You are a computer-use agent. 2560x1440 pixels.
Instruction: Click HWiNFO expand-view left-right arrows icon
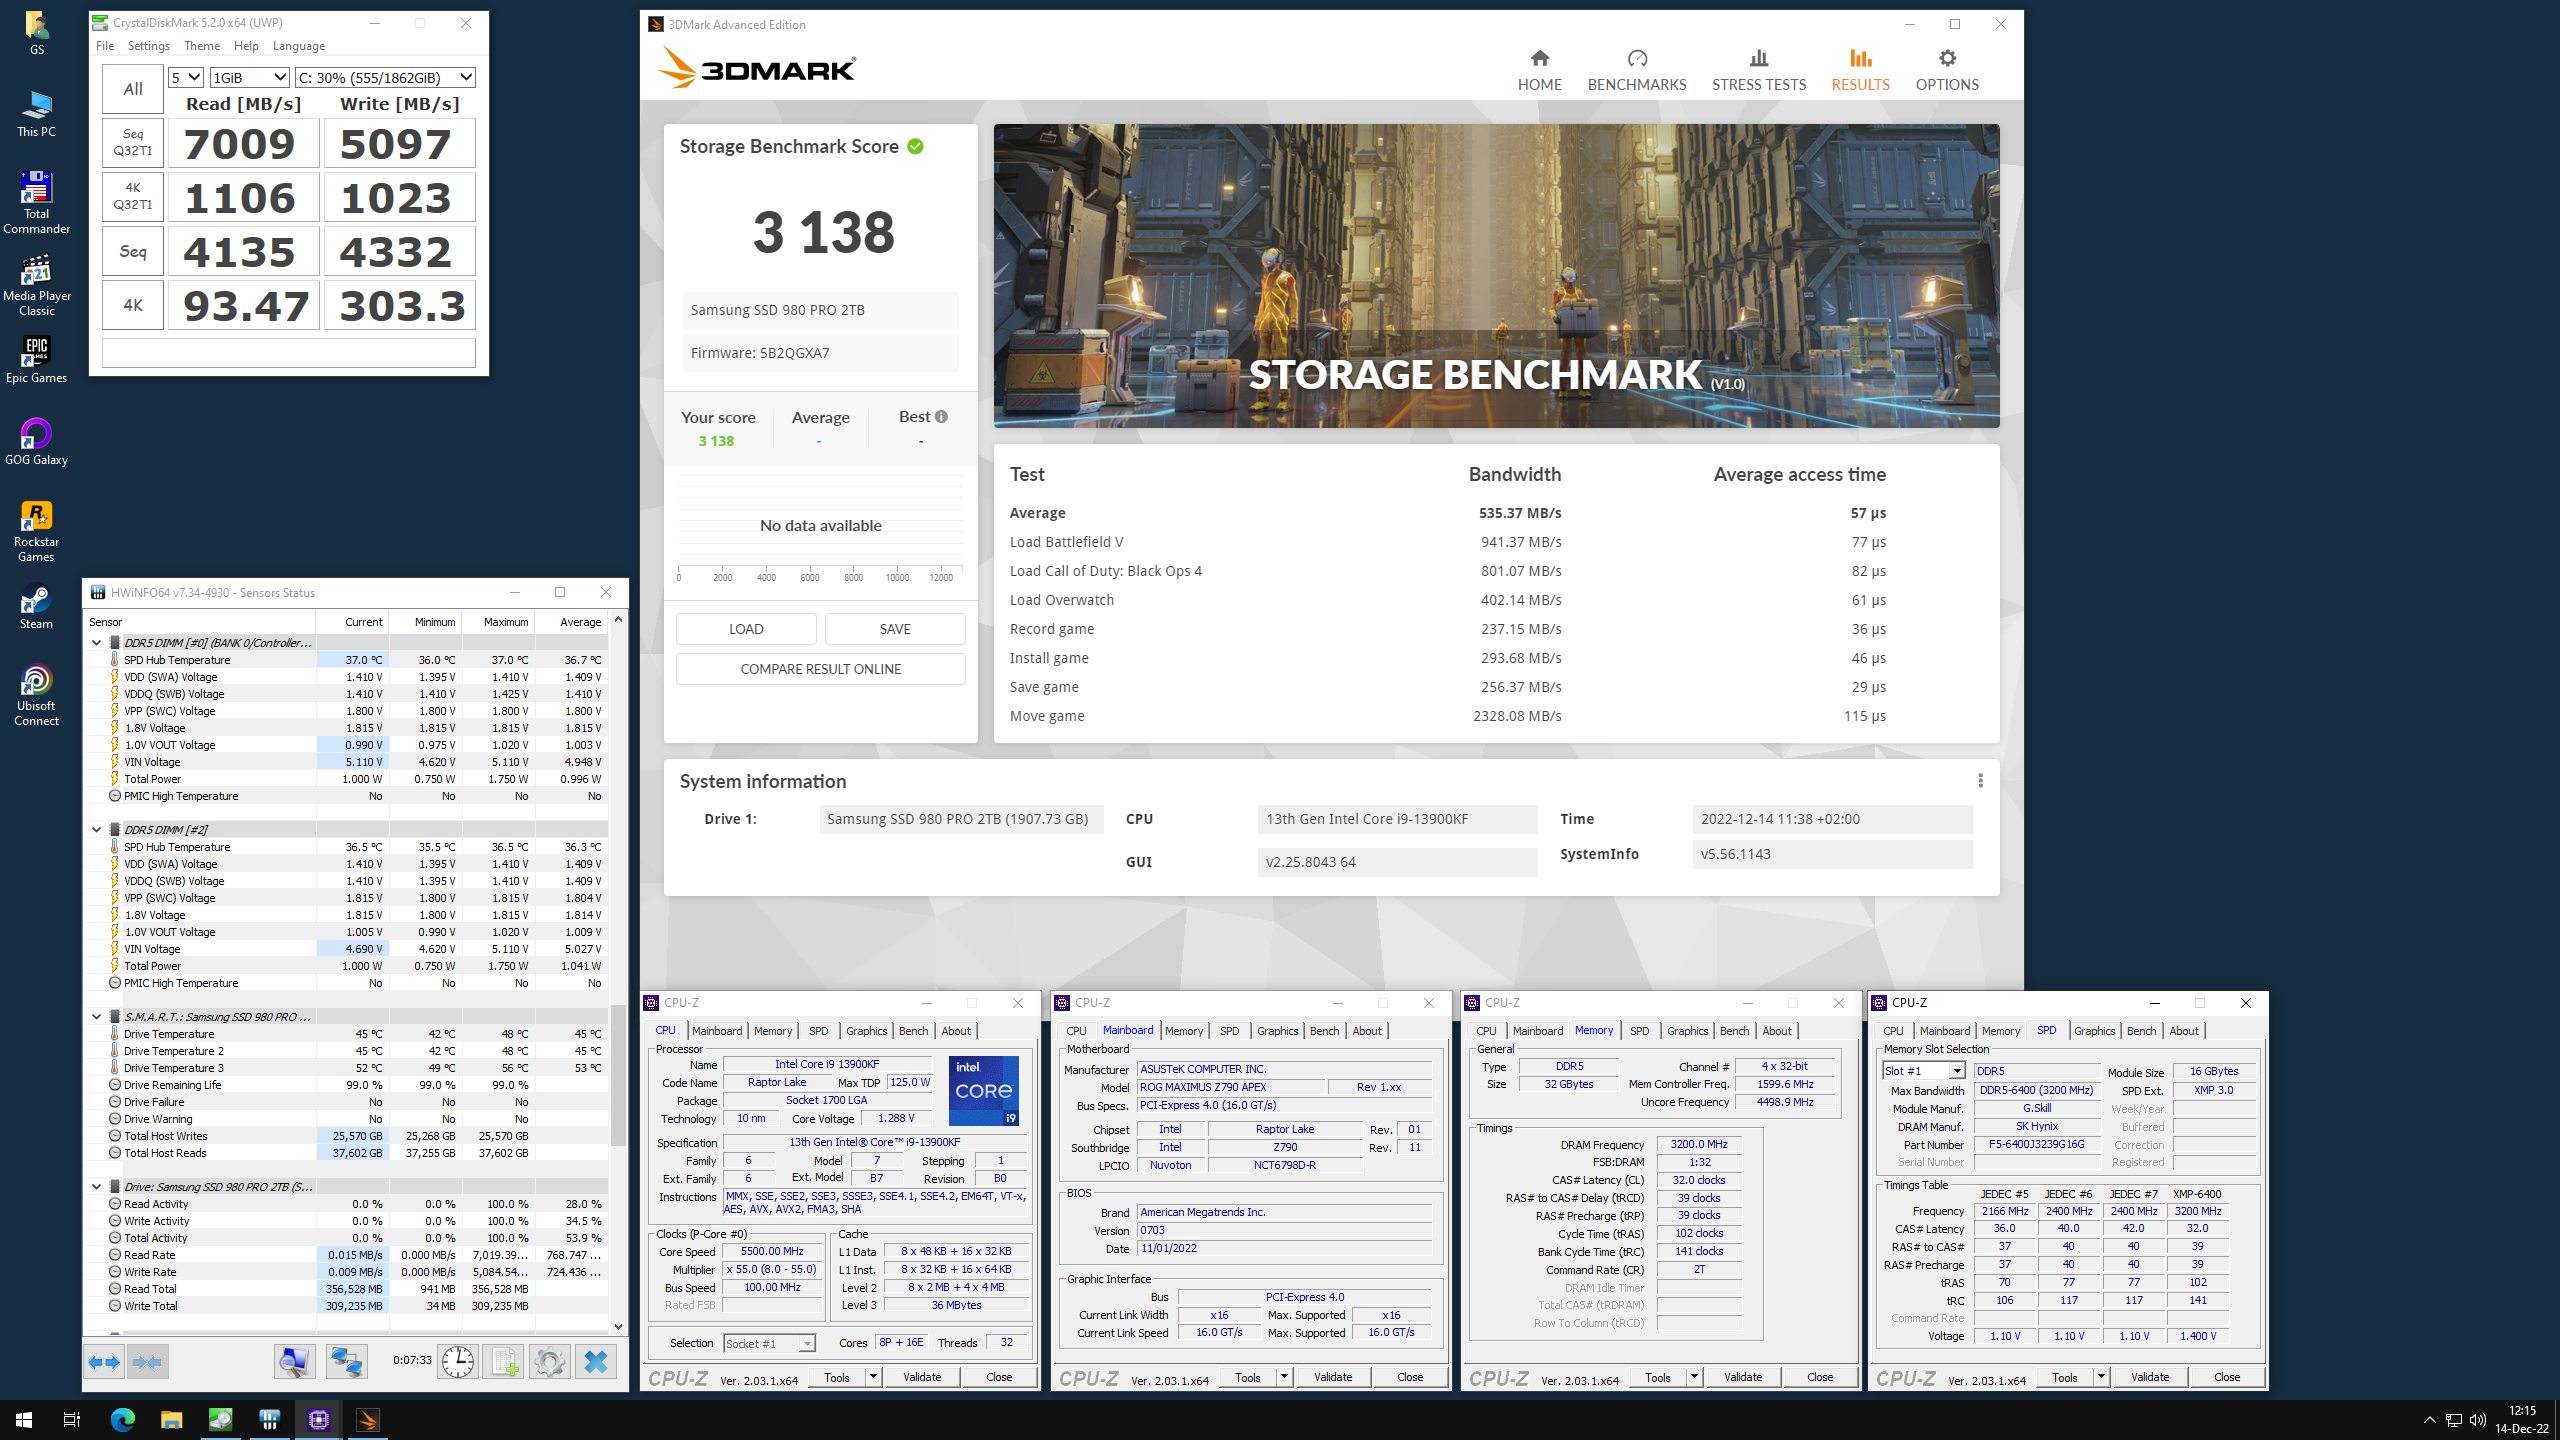104,1362
